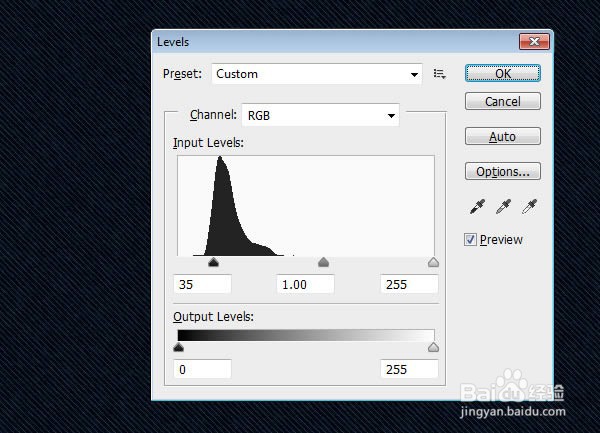The image size is (600, 433).
Task: Click the input black point slider
Action: point(214,262)
